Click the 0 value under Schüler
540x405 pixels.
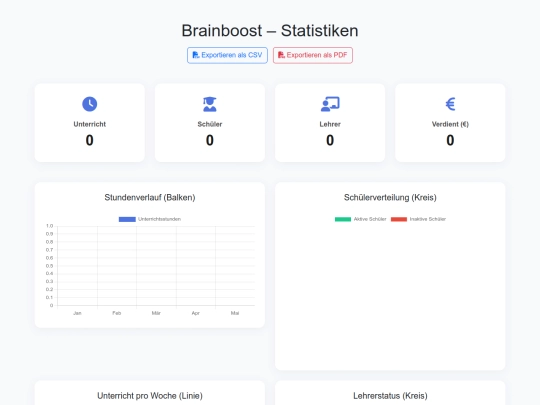tap(210, 140)
